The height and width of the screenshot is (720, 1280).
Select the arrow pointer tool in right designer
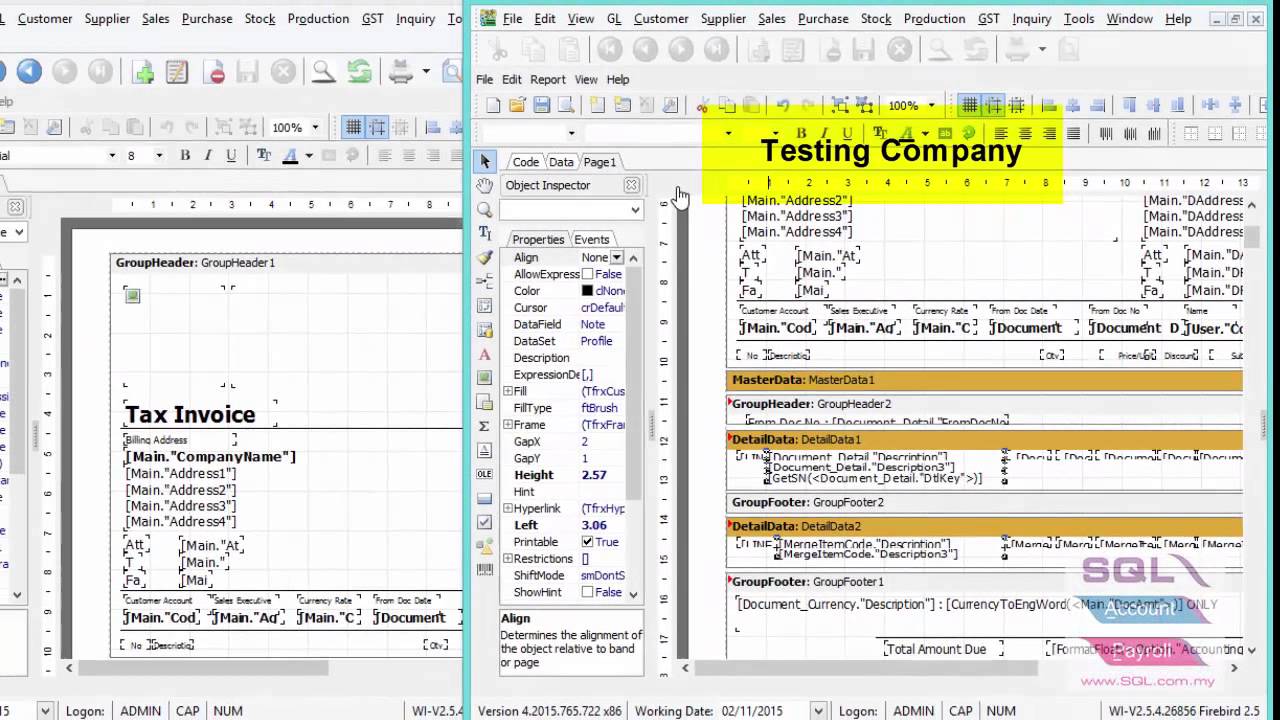(485, 161)
